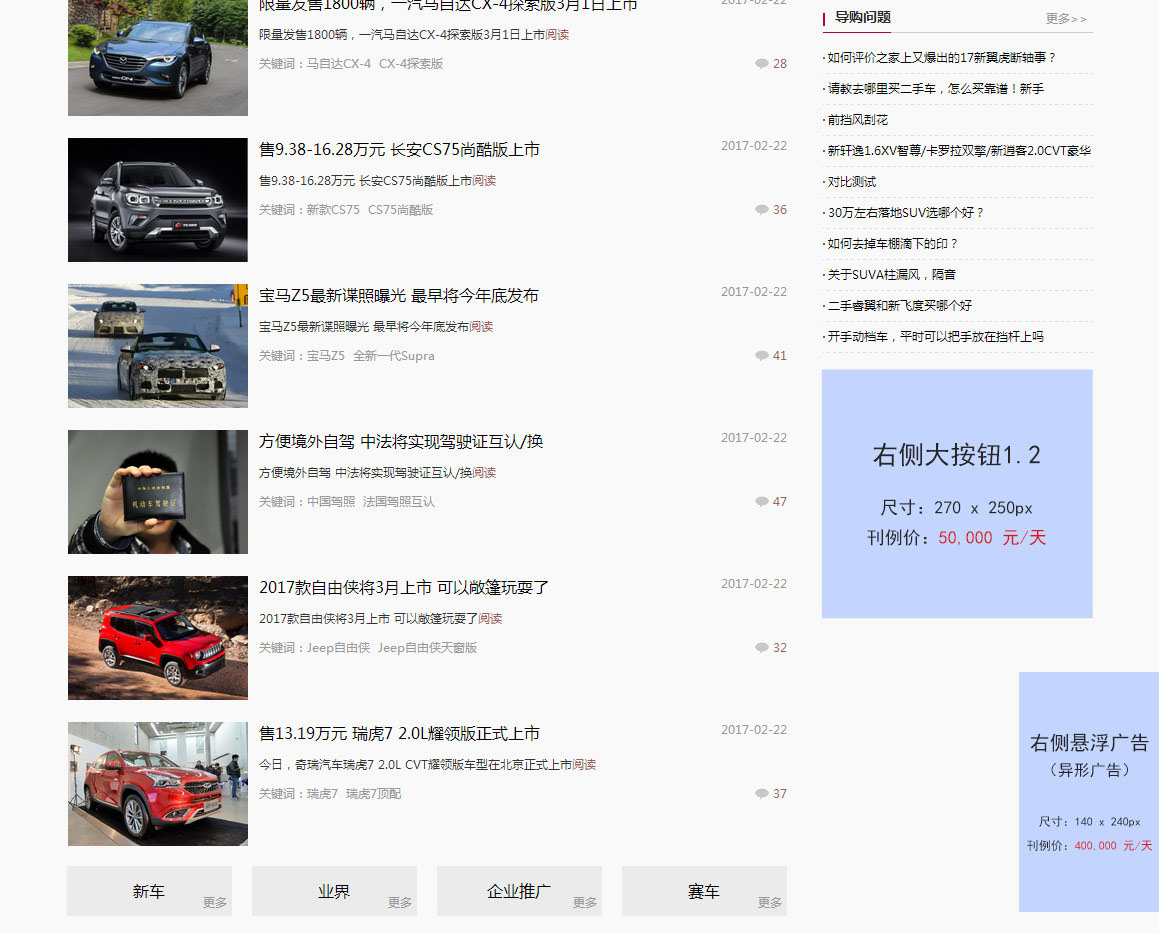Open the driving license photo thumbnail

click(157, 492)
